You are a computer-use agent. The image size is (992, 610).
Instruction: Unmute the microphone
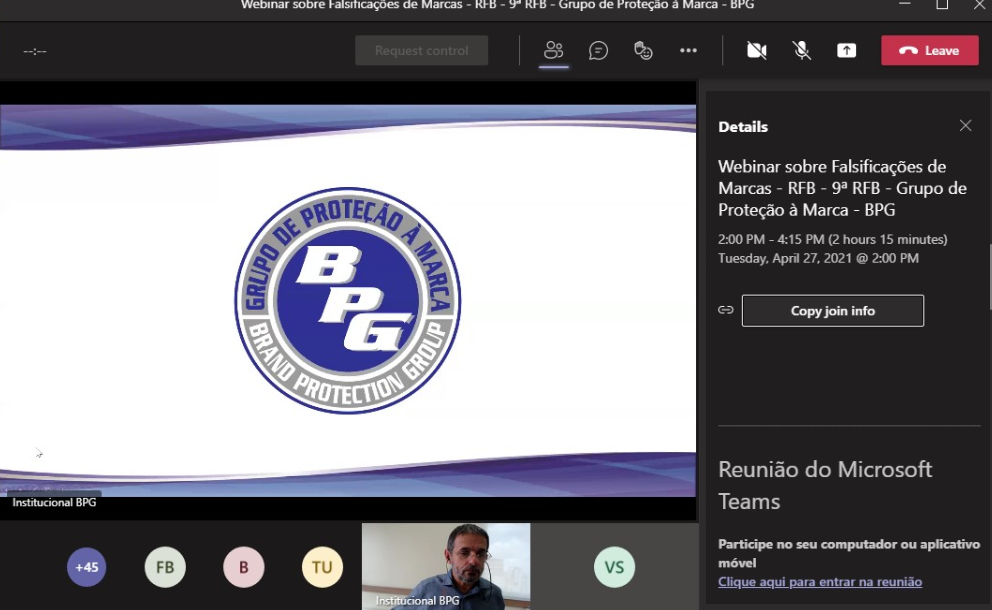[801, 51]
